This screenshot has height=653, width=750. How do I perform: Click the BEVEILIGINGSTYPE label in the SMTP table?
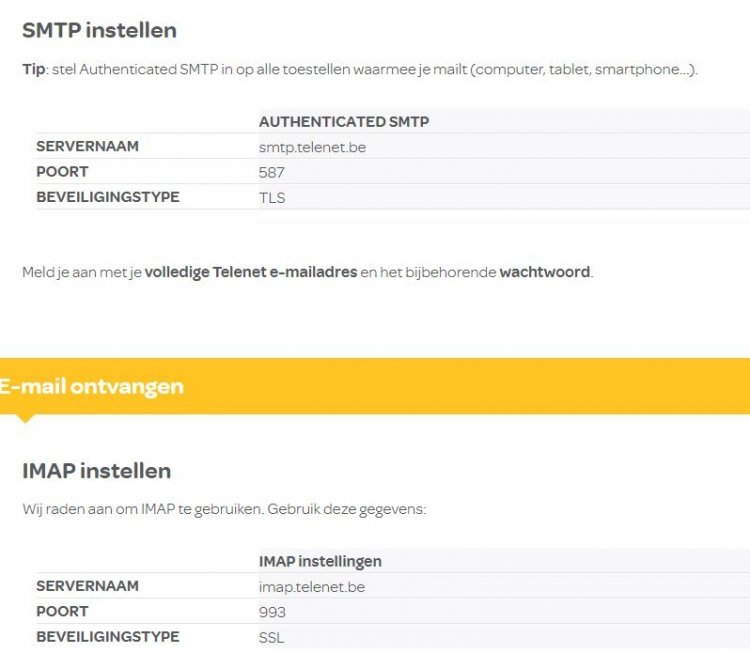tap(108, 196)
